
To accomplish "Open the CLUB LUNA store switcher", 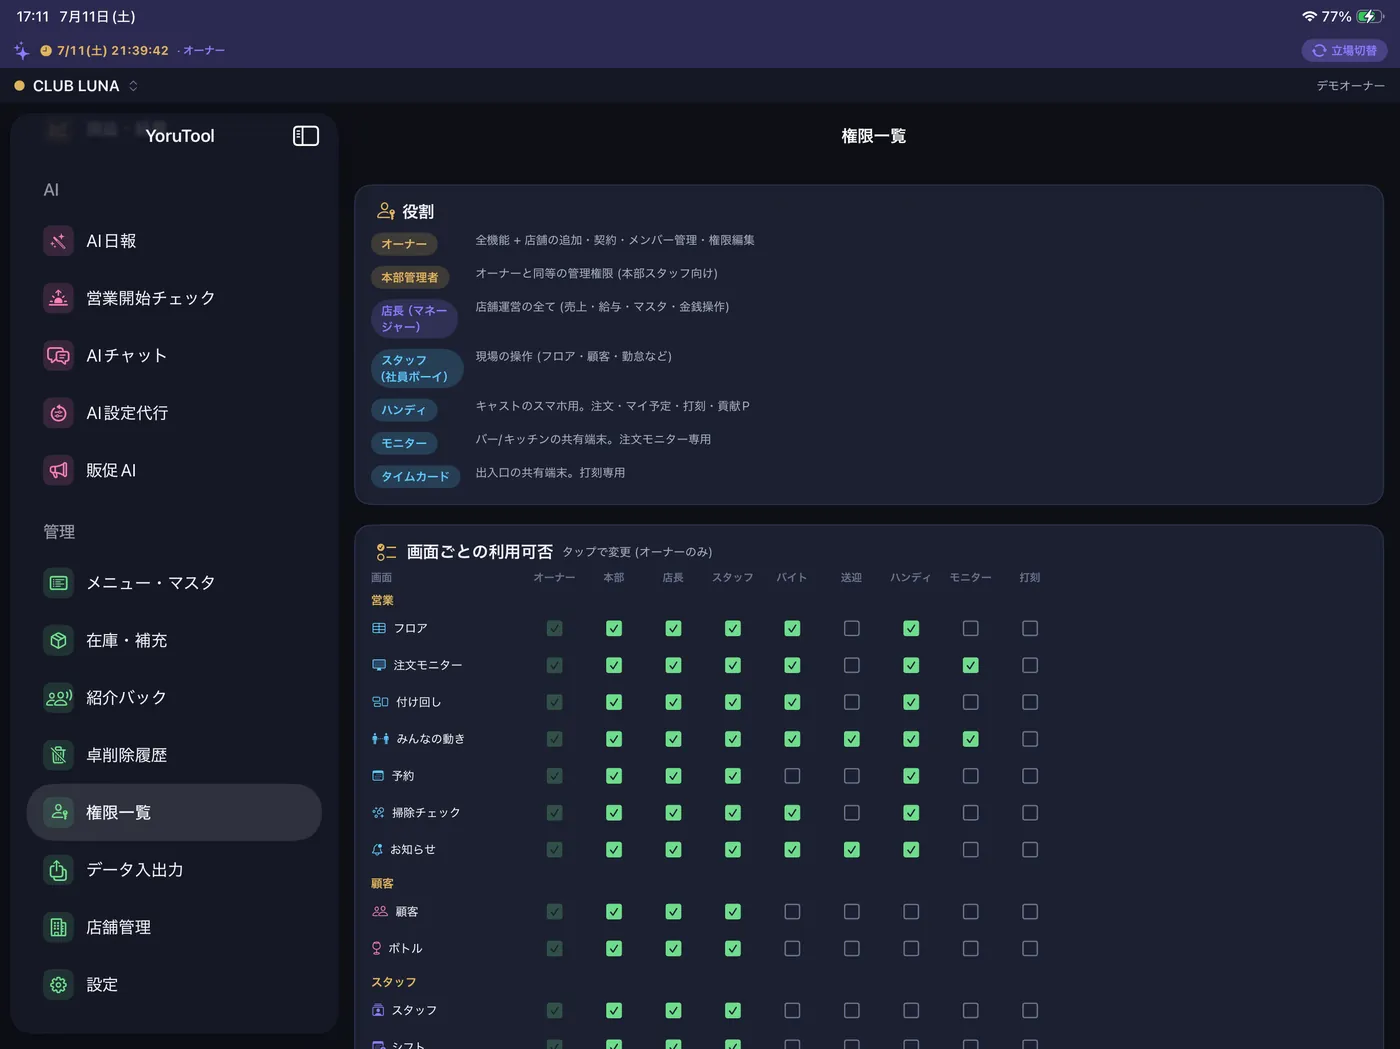I will (x=76, y=86).
